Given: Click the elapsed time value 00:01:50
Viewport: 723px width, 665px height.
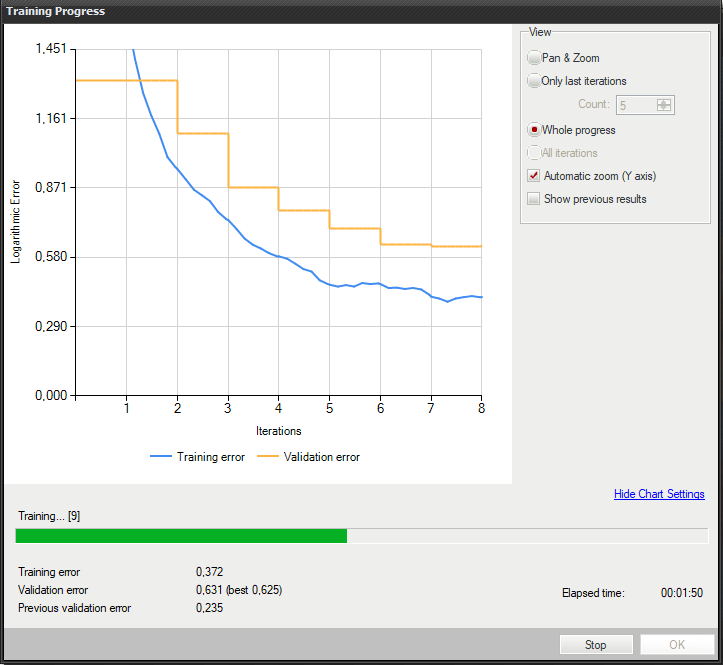Looking at the screenshot, I should click(681, 593).
